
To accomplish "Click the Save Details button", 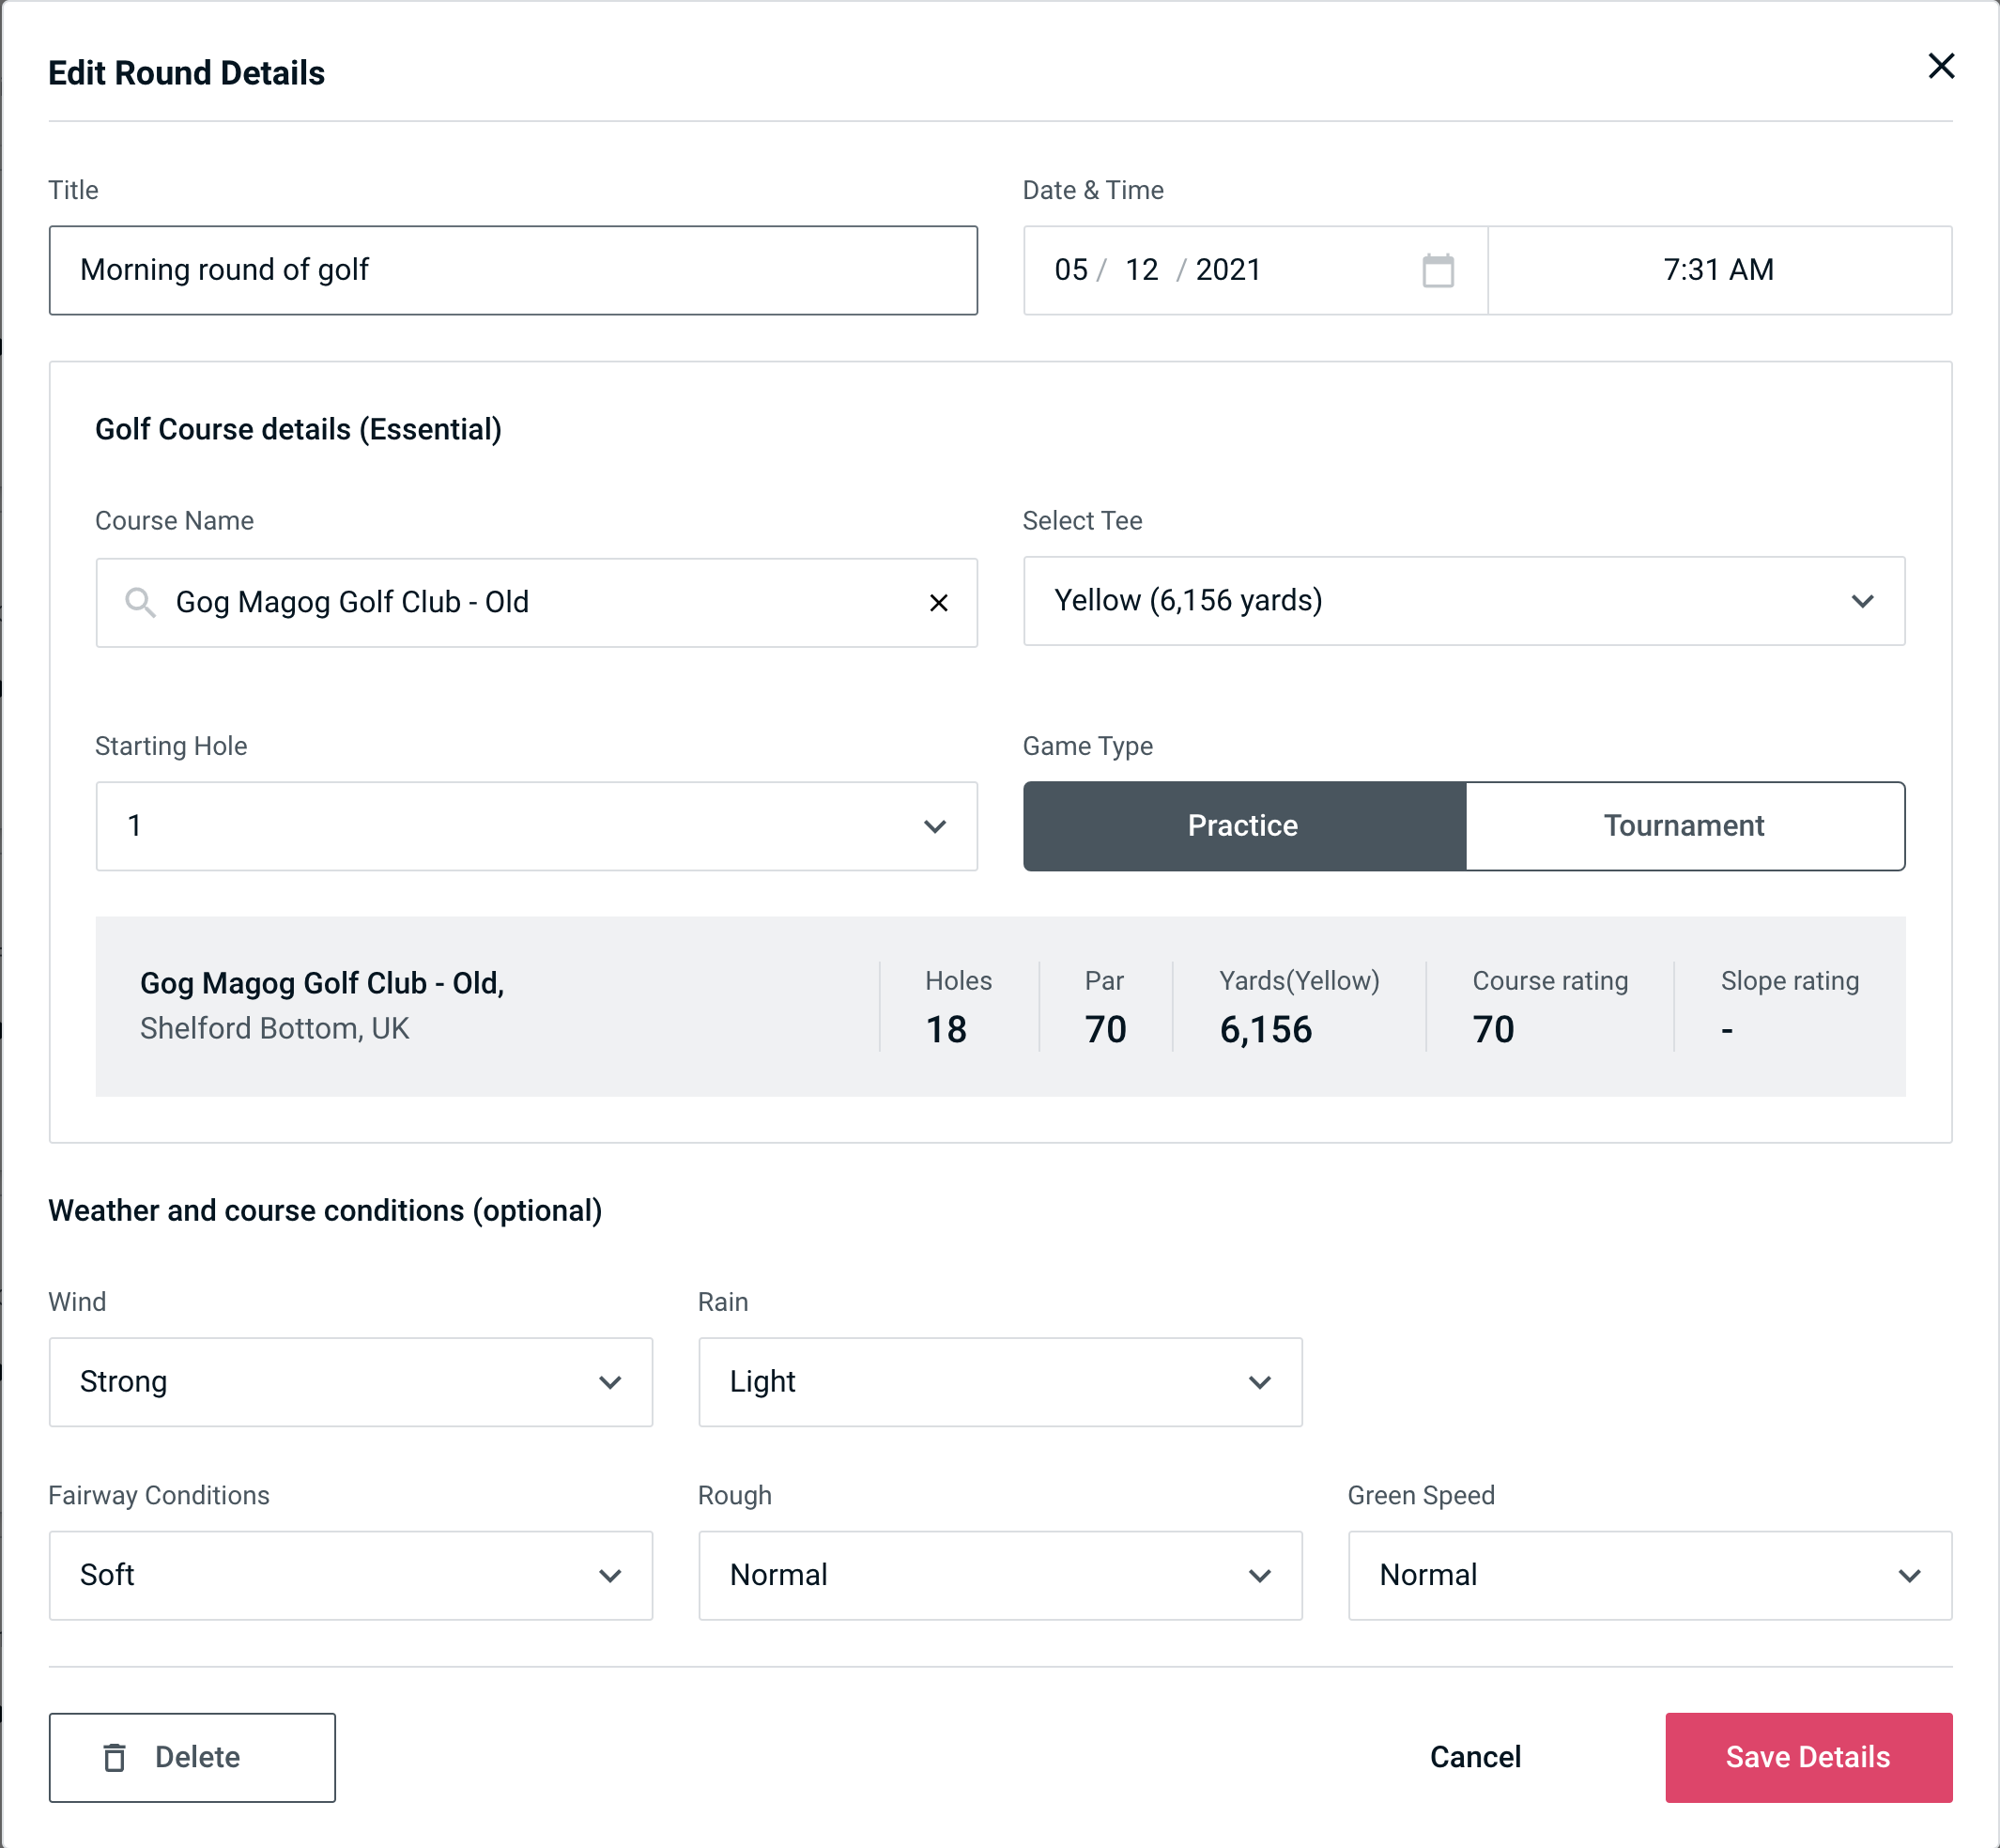I will pyautogui.click(x=1807, y=1756).
